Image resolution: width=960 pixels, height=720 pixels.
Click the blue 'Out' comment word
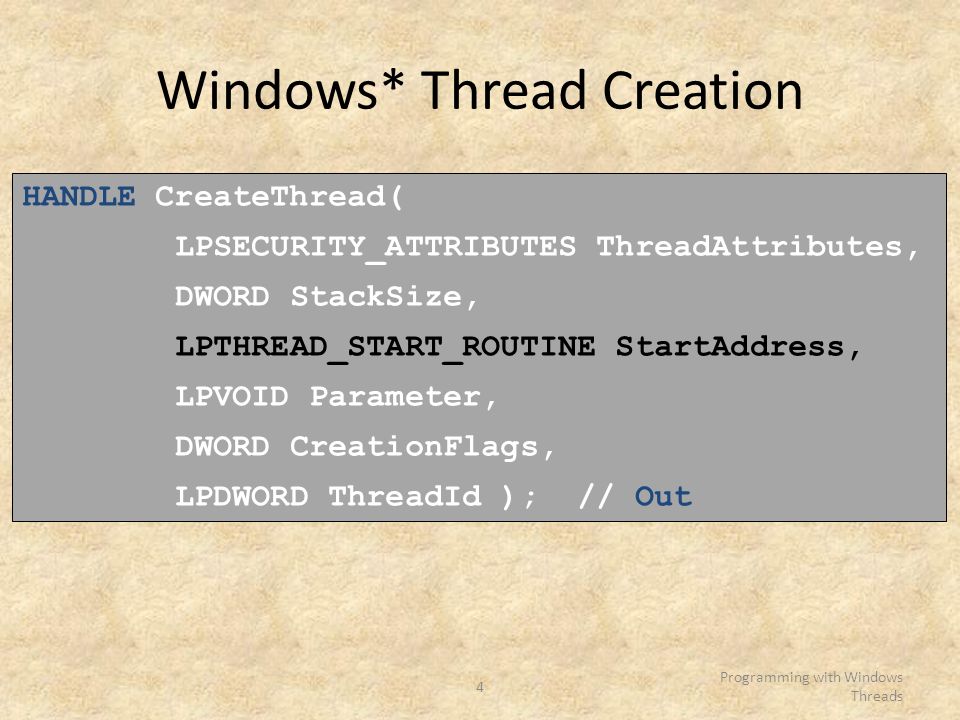(x=663, y=497)
